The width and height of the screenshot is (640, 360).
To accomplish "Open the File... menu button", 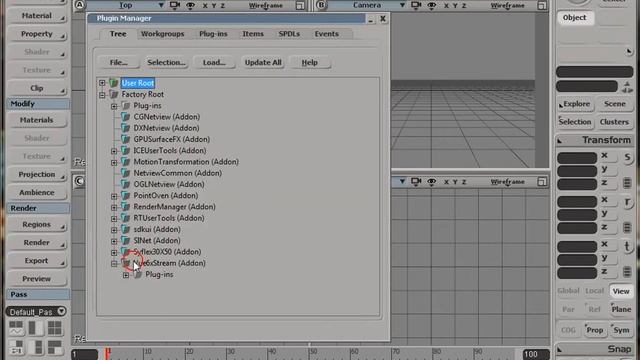I will tap(119, 62).
